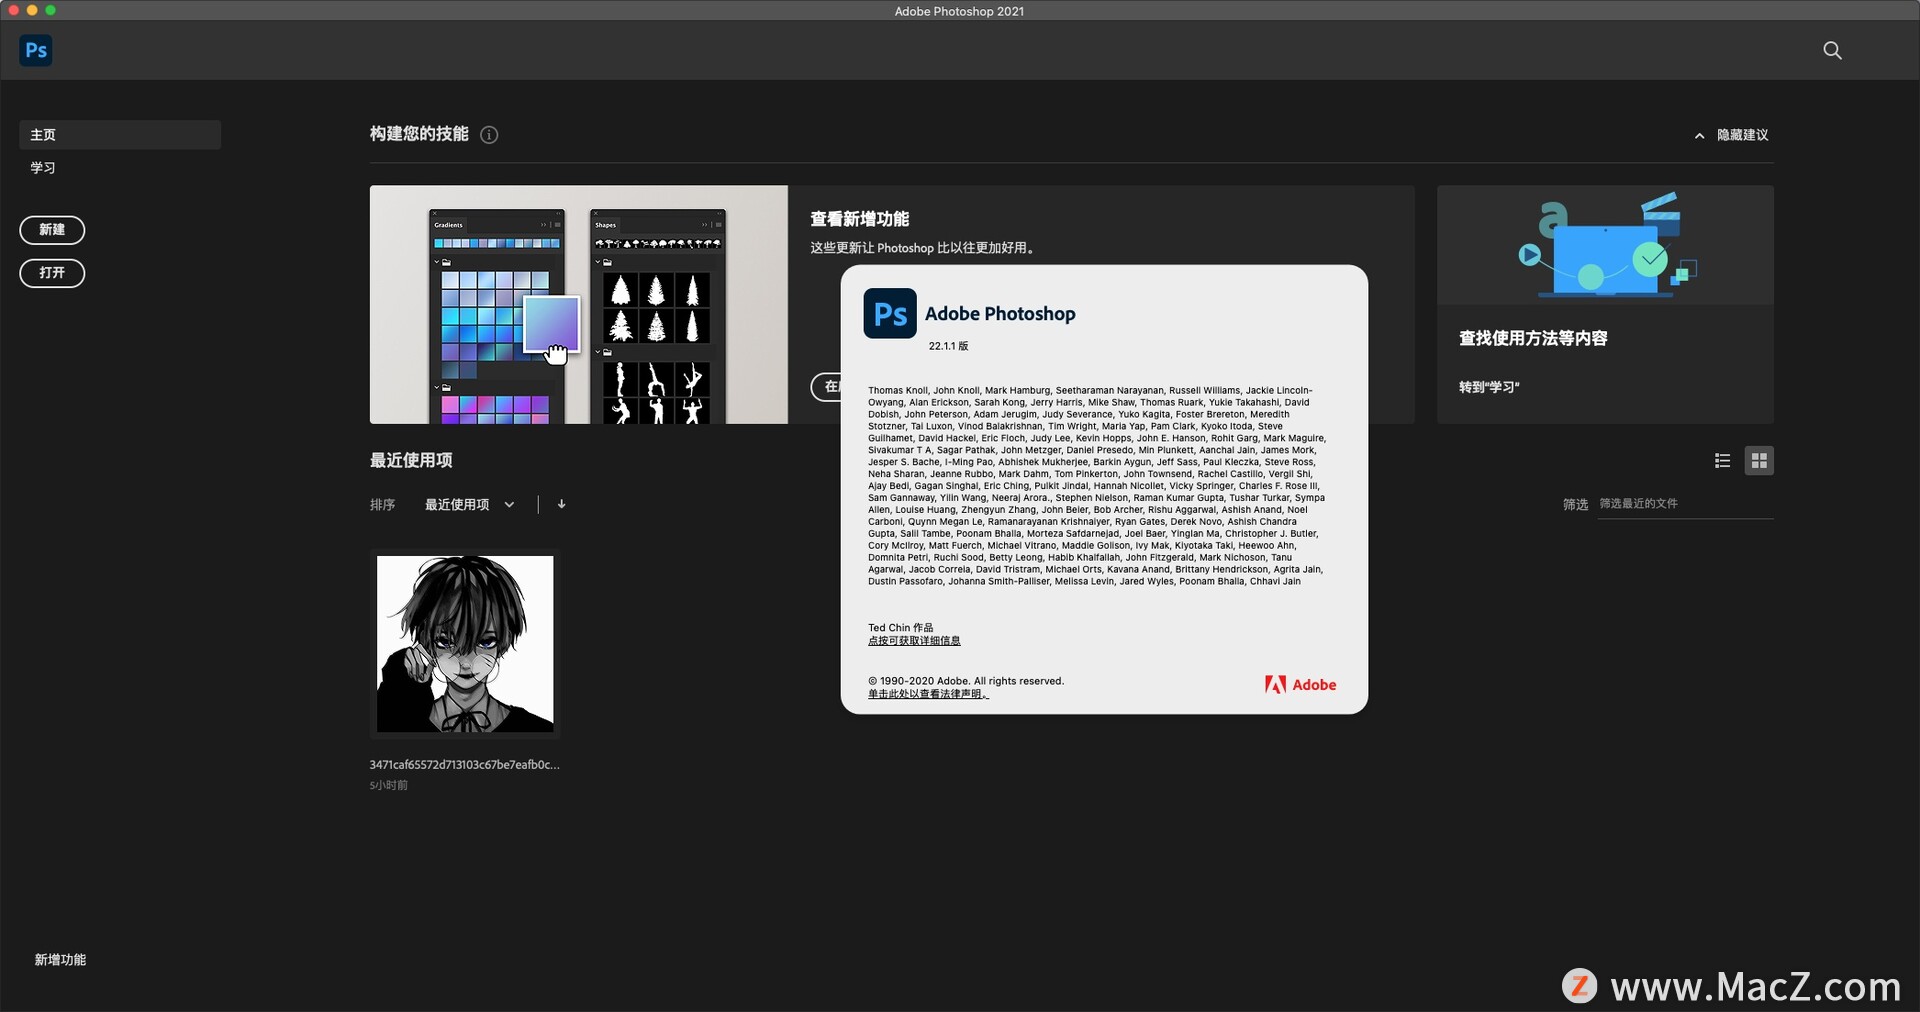Click into the 筛选最近的文件 filter field
This screenshot has width=1920, height=1012.
pyautogui.click(x=1685, y=504)
